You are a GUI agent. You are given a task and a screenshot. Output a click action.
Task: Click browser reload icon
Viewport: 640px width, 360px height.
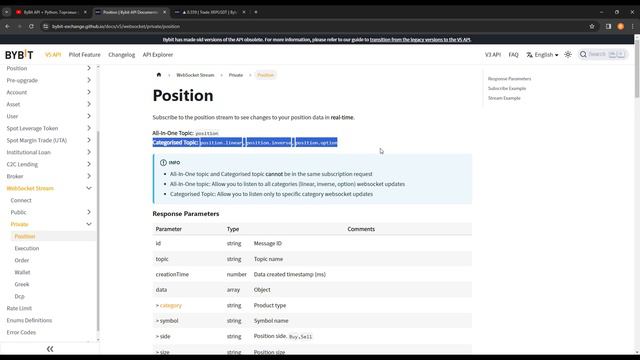click(31, 26)
